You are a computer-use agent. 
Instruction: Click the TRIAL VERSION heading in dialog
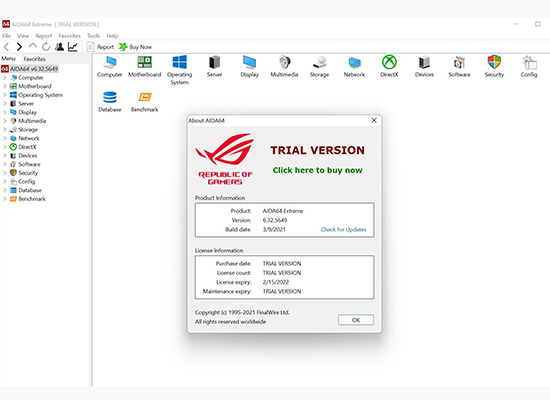coord(317,150)
